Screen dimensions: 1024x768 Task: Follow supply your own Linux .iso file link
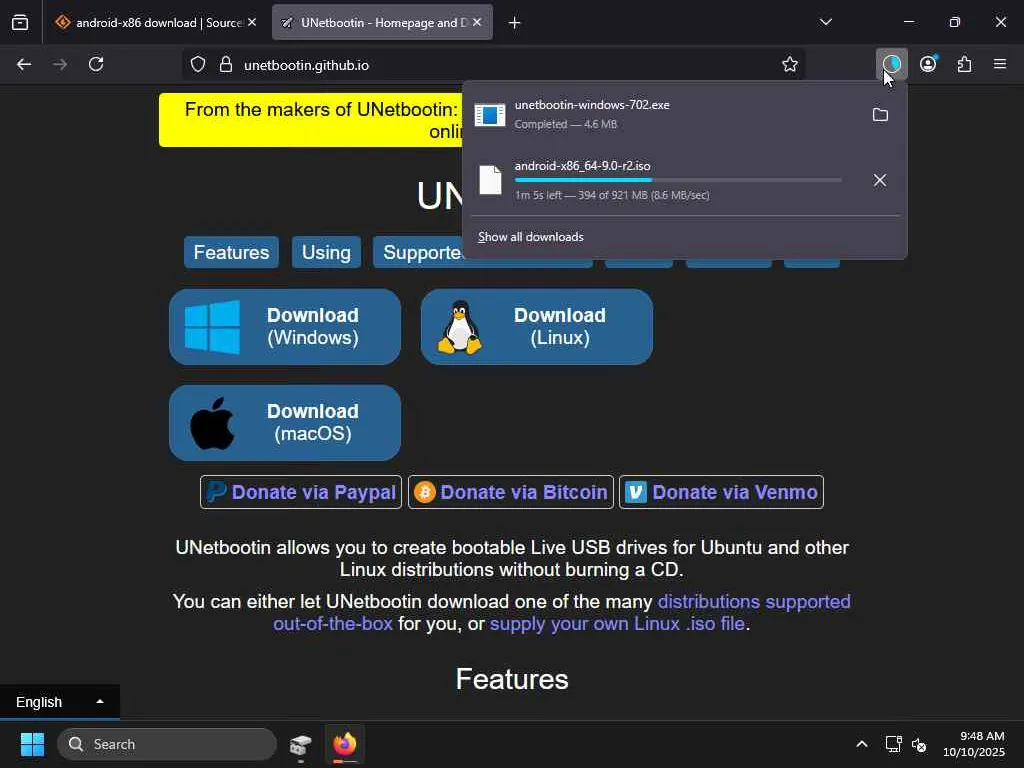[x=617, y=624]
